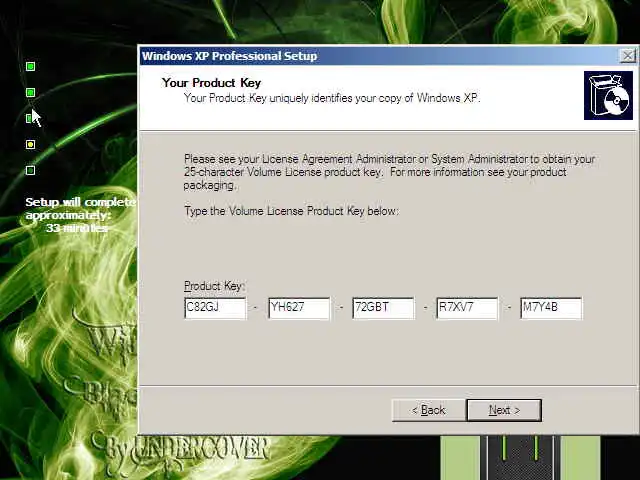Focus the second key field YH627
This screenshot has height=480, width=640.
[x=299, y=308]
